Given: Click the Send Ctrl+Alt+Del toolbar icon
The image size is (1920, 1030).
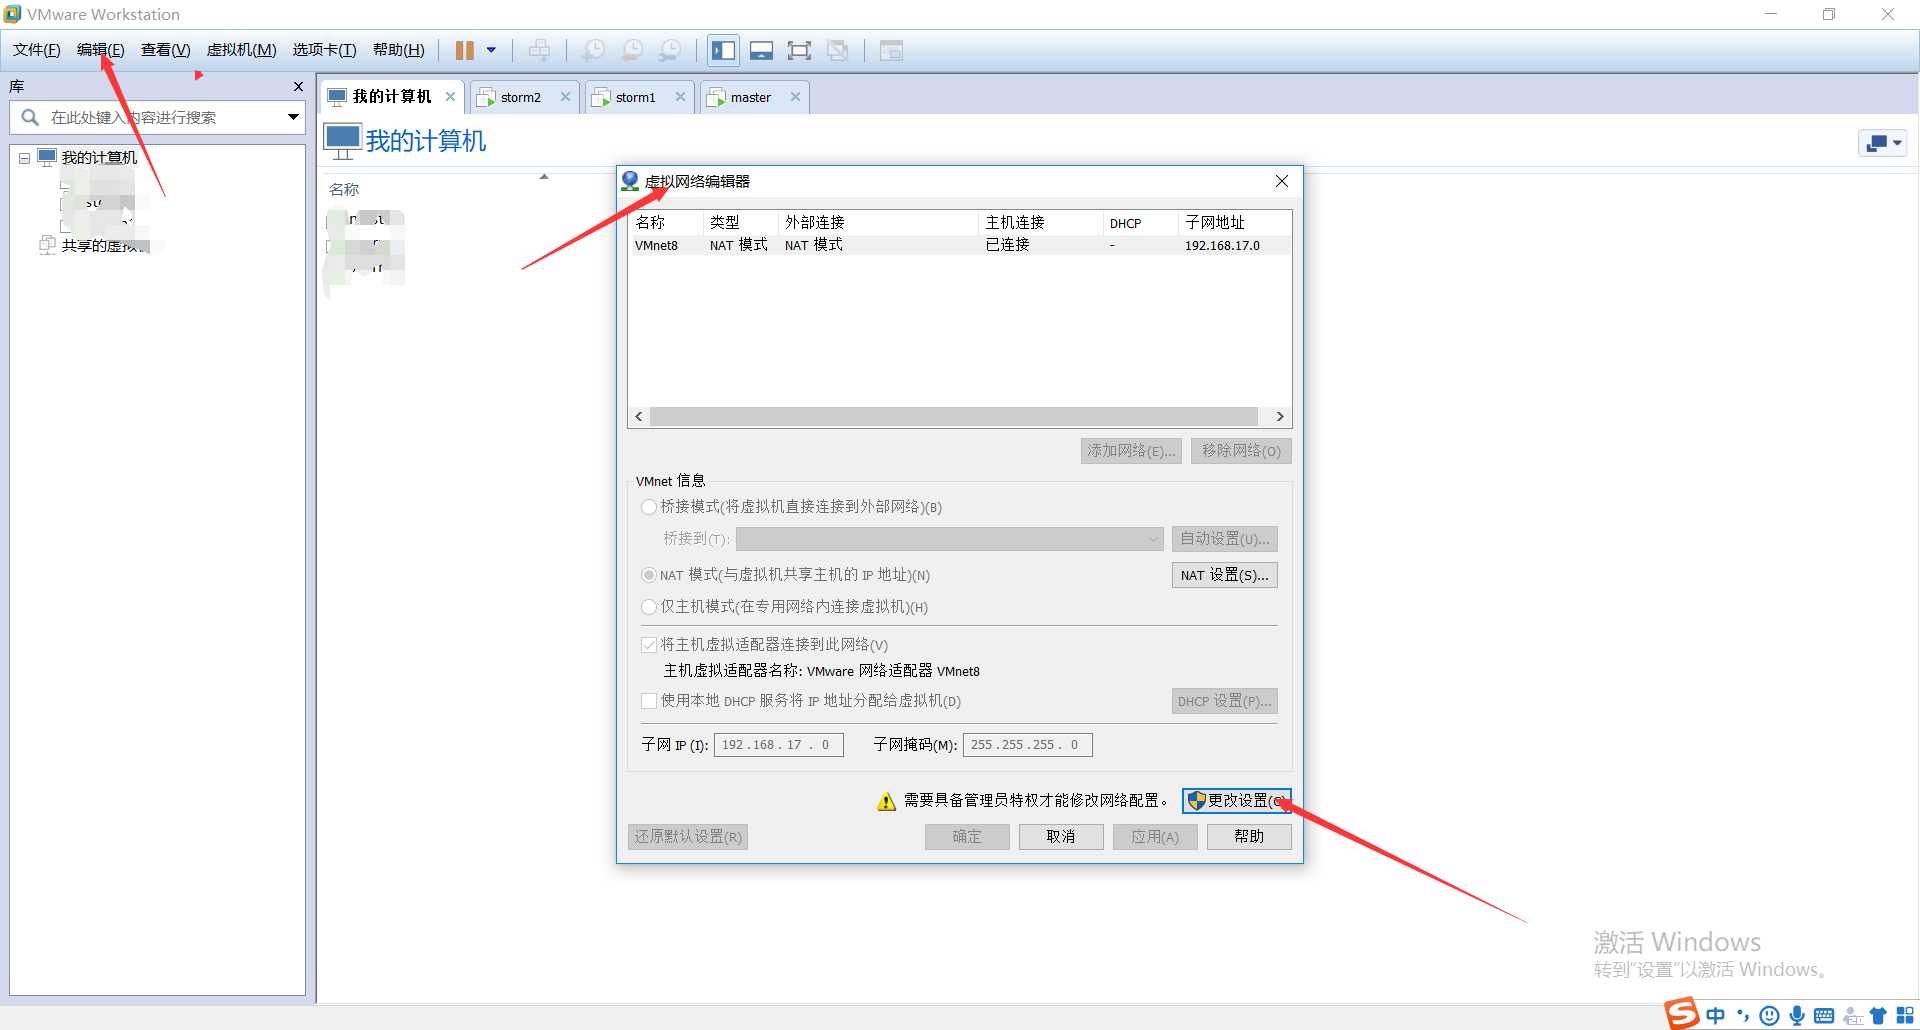Looking at the screenshot, I should (x=539, y=50).
